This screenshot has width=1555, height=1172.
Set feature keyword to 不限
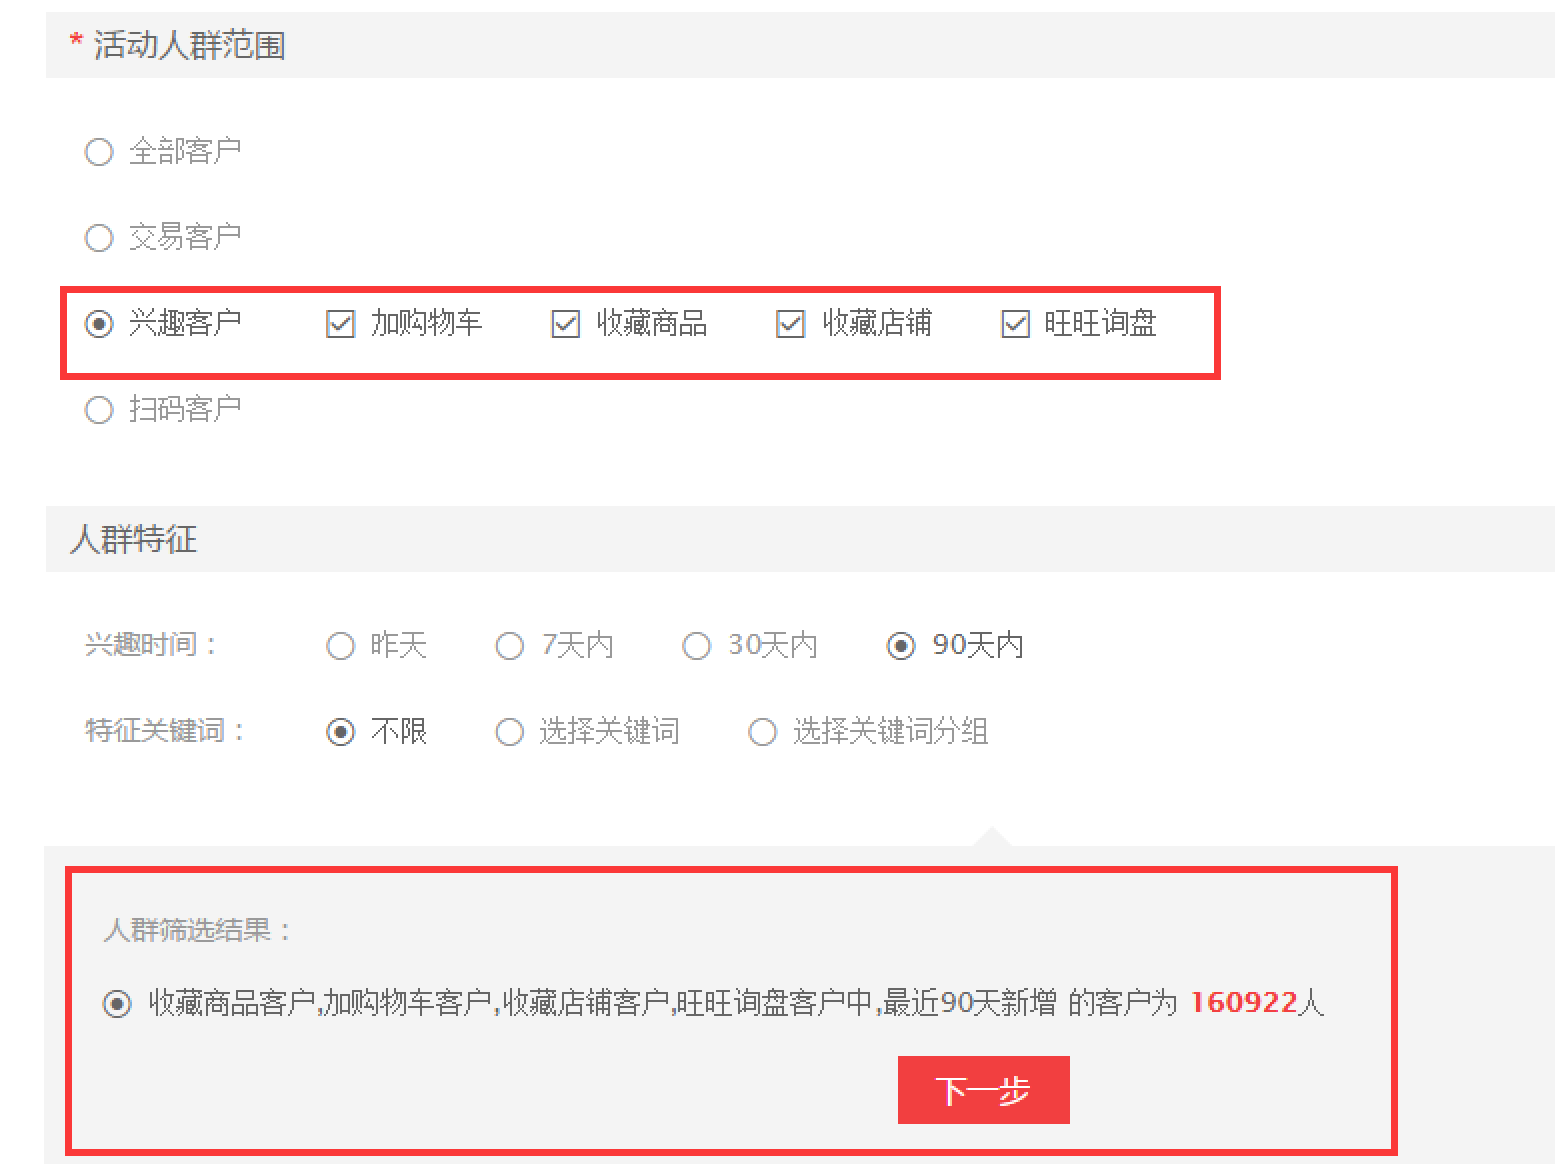click(341, 732)
